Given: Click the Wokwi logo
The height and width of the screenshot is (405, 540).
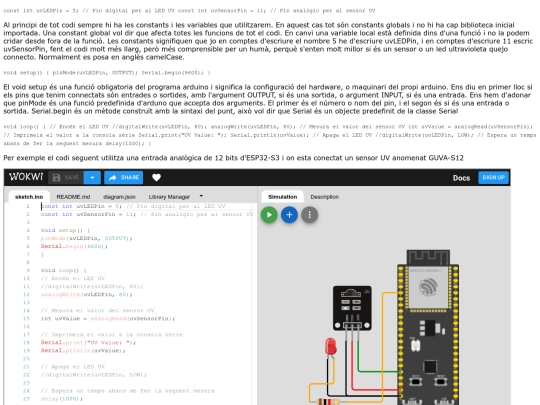Looking at the screenshot, I should [x=26, y=177].
